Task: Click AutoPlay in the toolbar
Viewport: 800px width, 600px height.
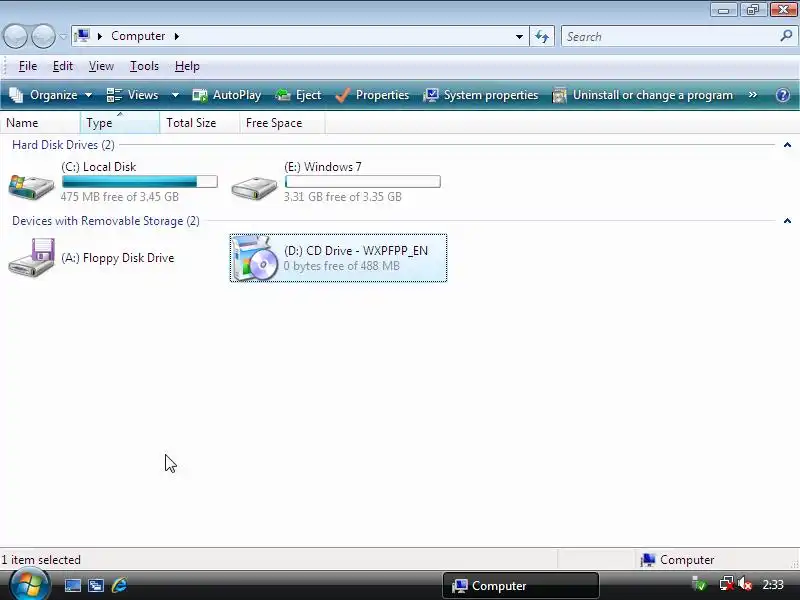Action: tap(227, 95)
